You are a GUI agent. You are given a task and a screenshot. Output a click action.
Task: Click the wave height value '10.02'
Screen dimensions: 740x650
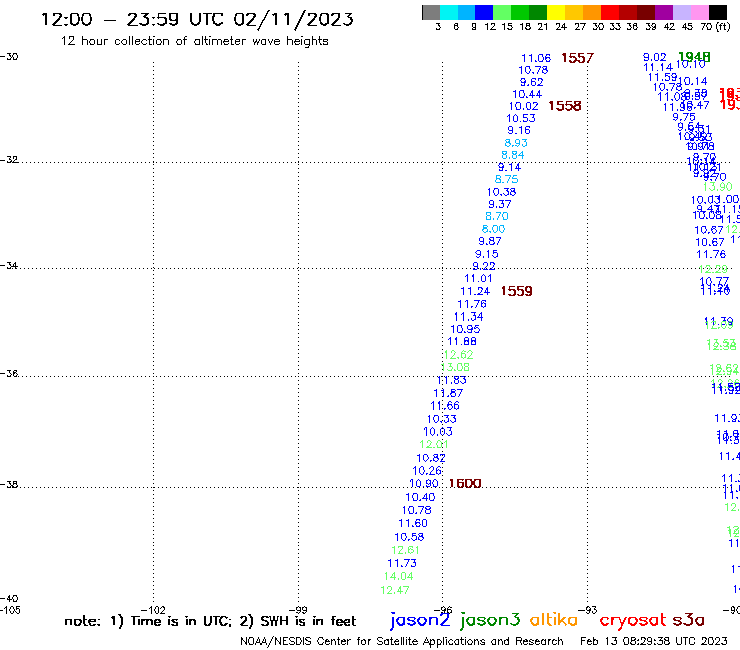pyautogui.click(x=523, y=107)
